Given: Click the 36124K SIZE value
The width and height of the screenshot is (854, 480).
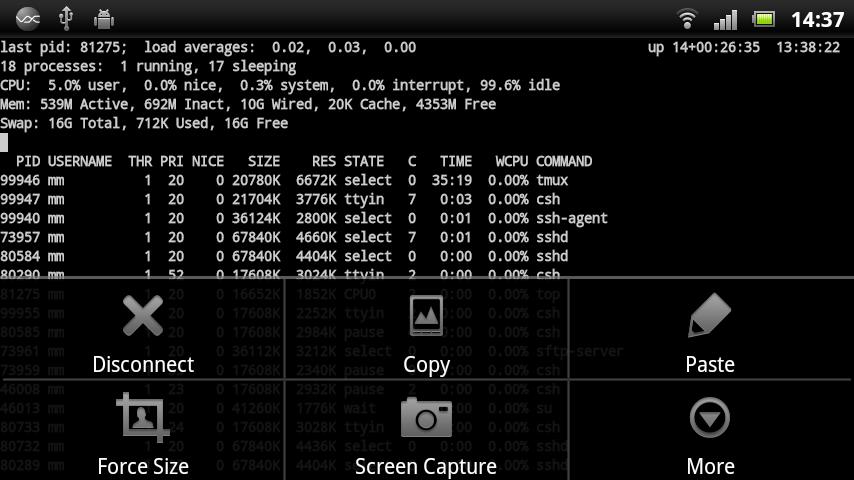Looking at the screenshot, I should coord(256,218).
